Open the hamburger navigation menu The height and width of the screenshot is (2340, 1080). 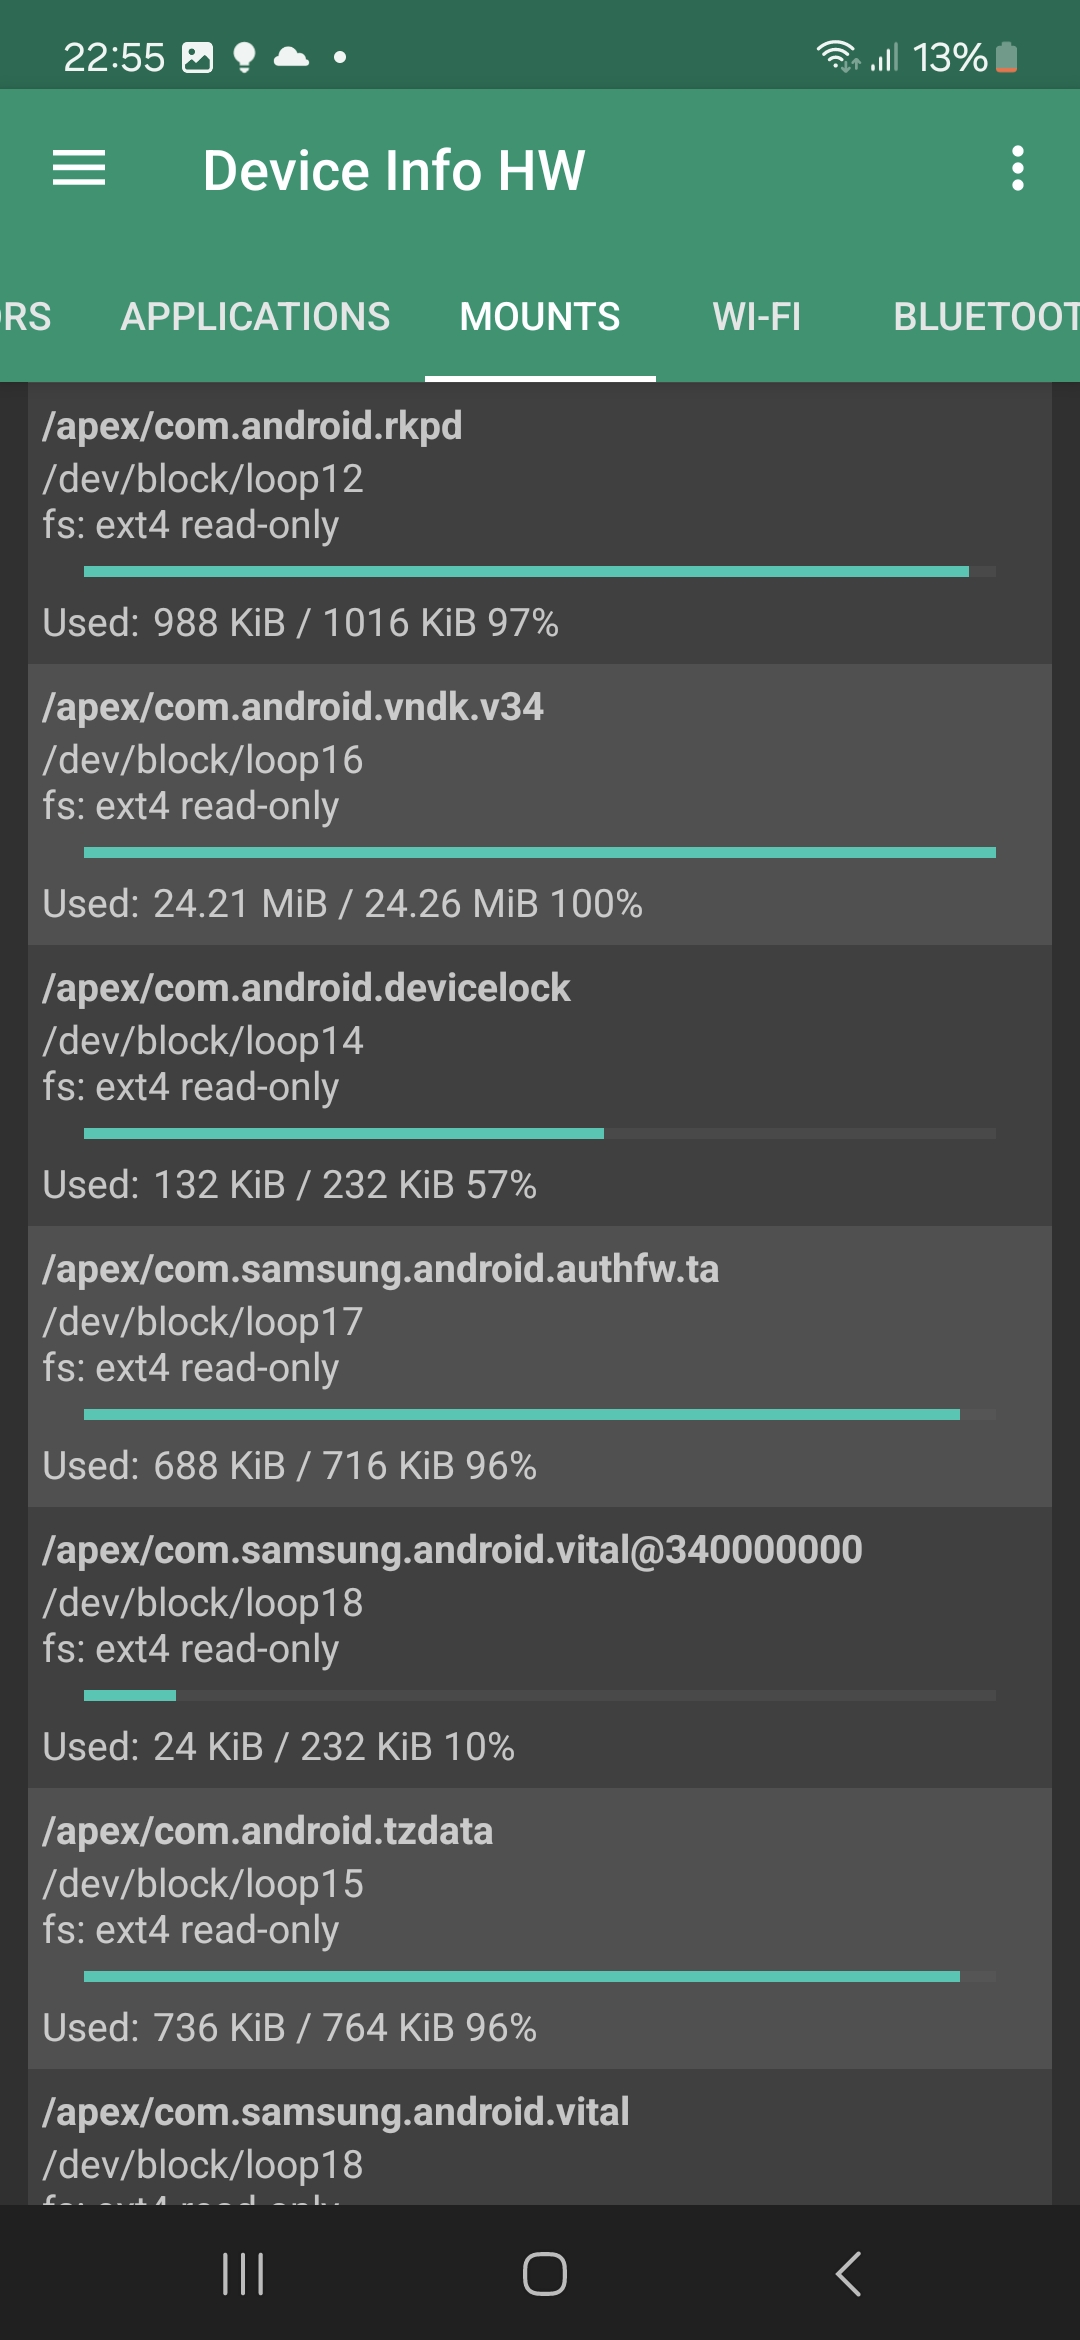[79, 168]
